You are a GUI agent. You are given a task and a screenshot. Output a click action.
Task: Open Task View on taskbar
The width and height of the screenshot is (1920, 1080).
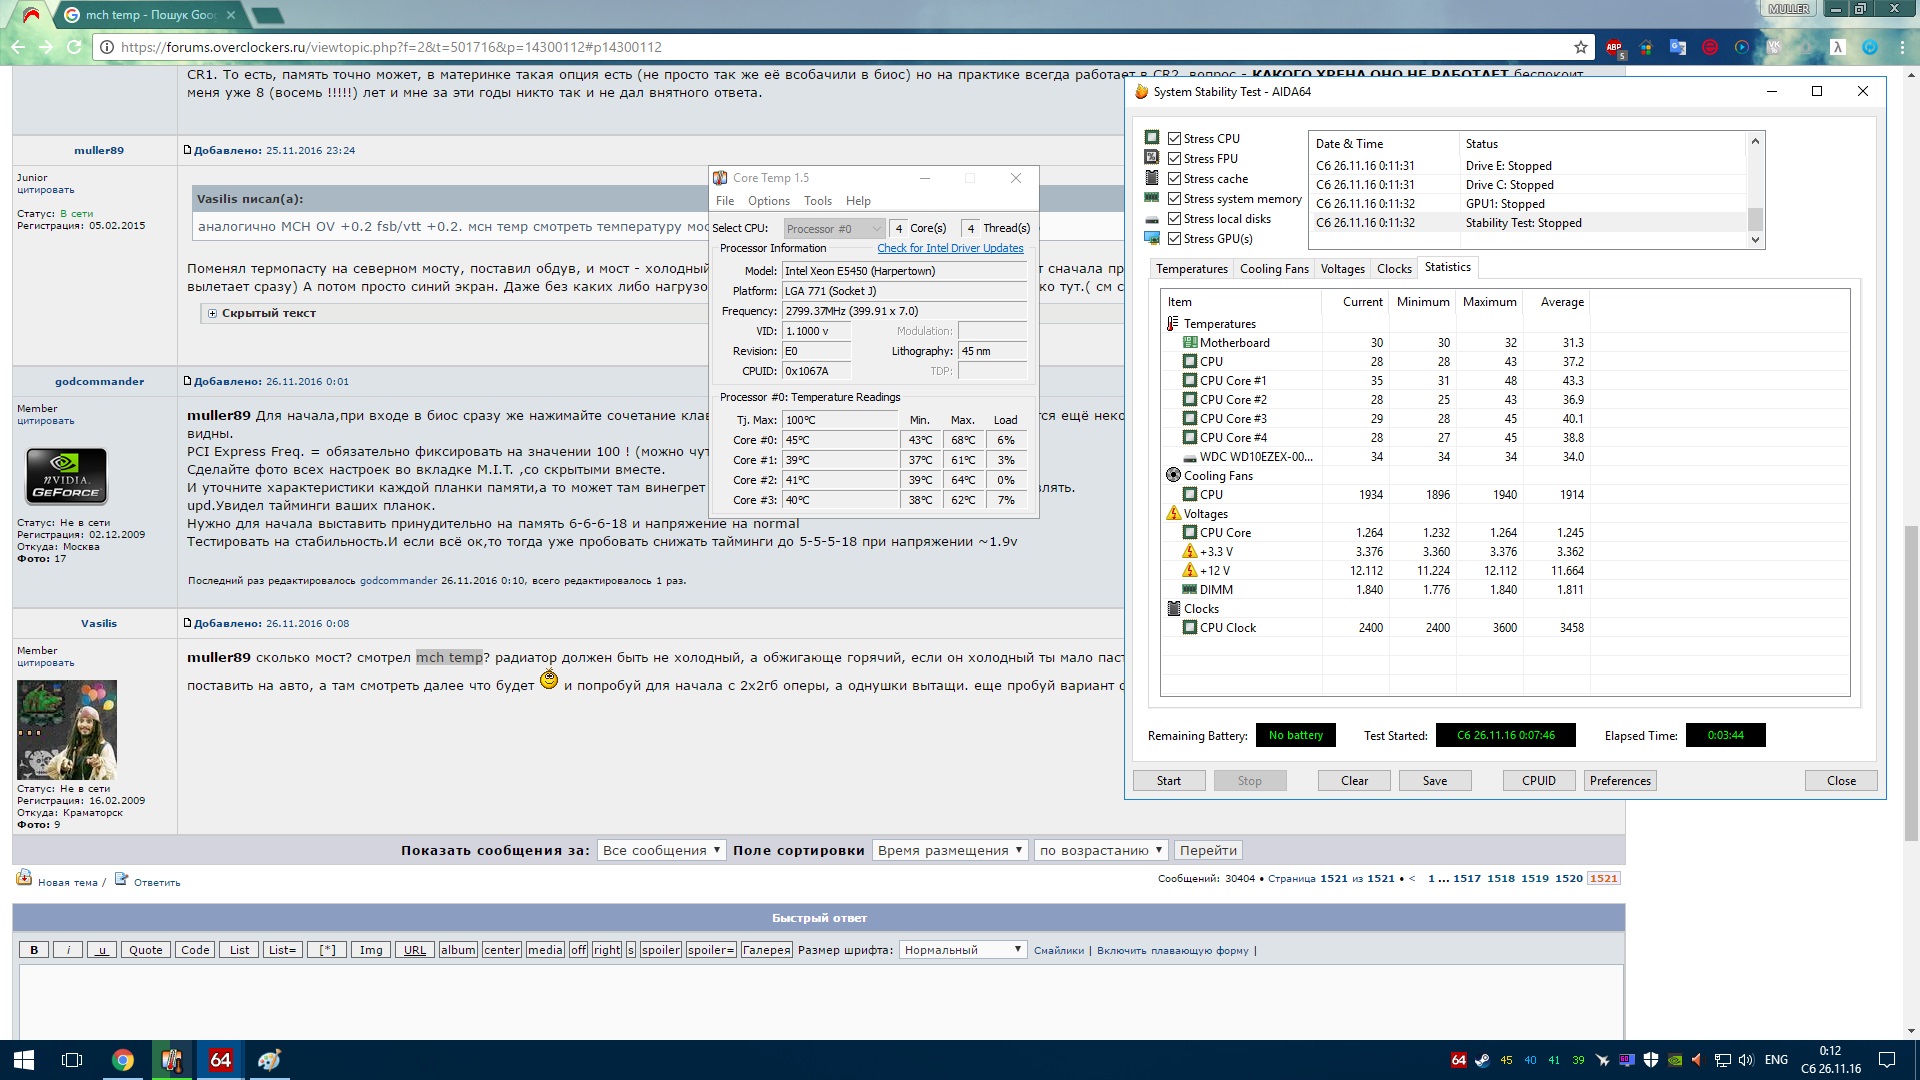(x=72, y=1060)
